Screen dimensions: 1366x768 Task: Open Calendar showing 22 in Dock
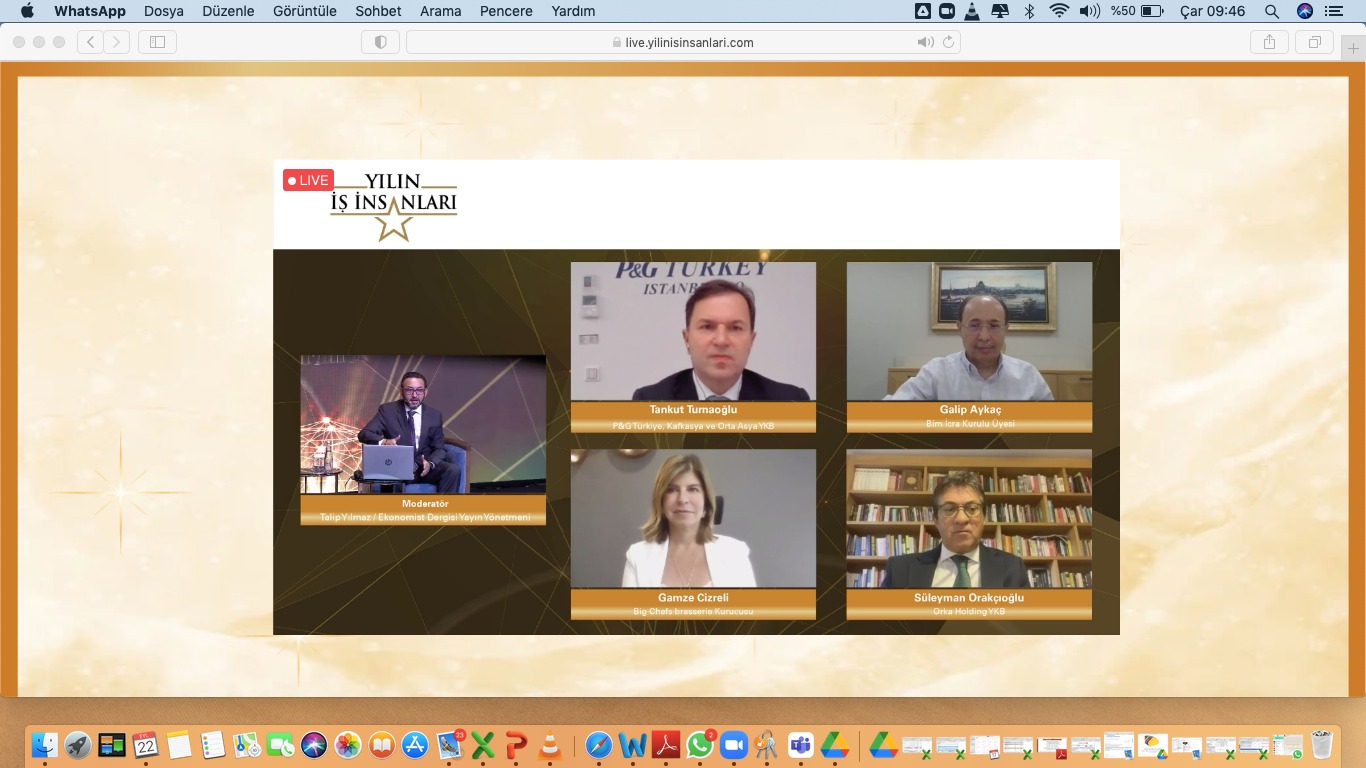pos(146,745)
